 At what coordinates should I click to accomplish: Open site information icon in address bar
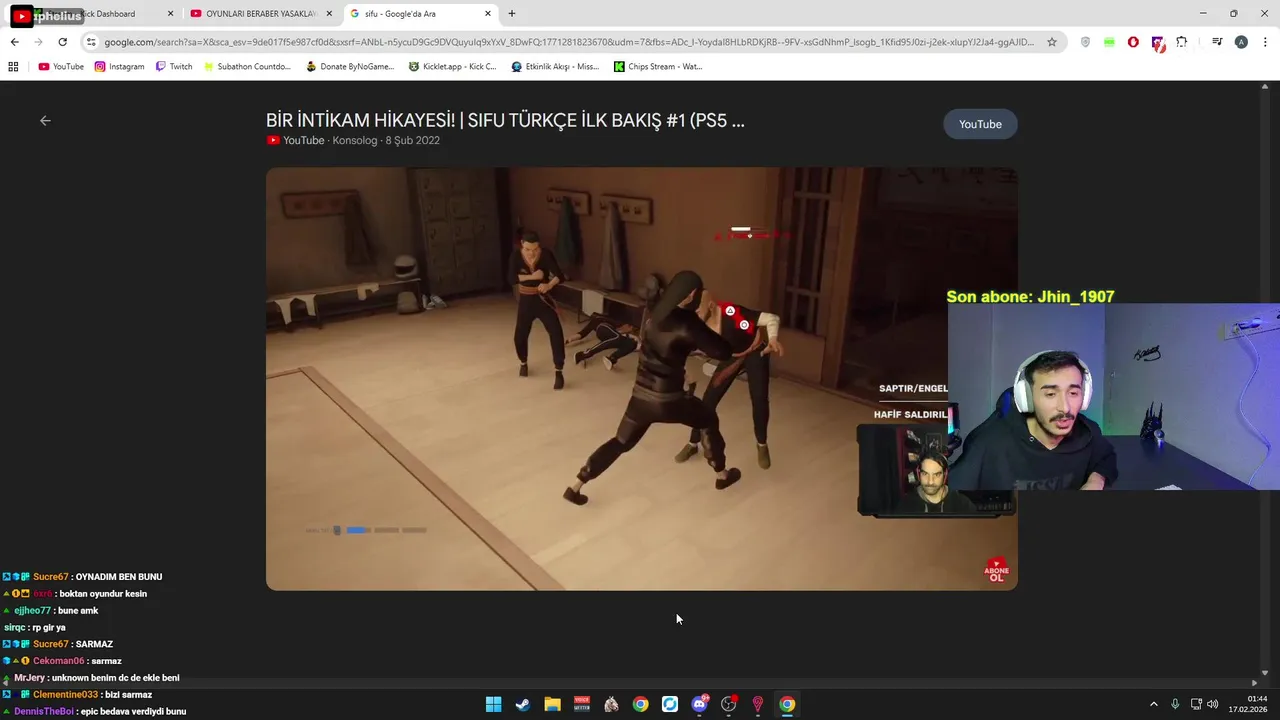(x=91, y=42)
